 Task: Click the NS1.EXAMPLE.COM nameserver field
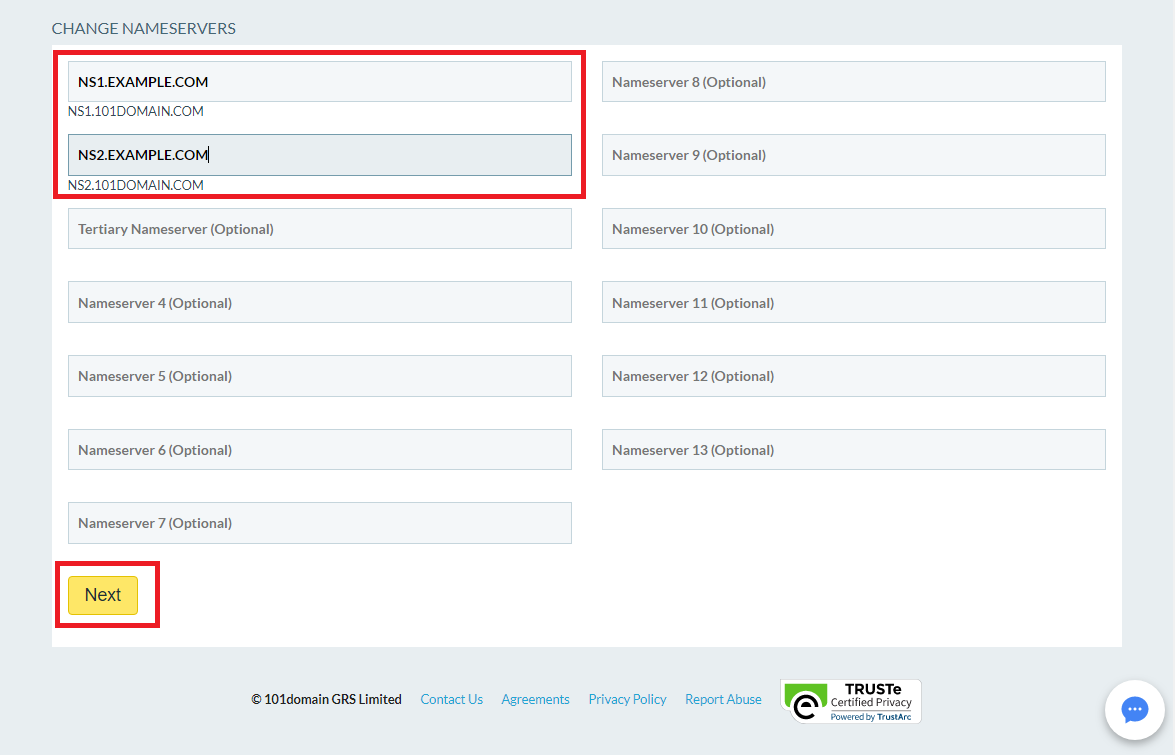[319, 81]
